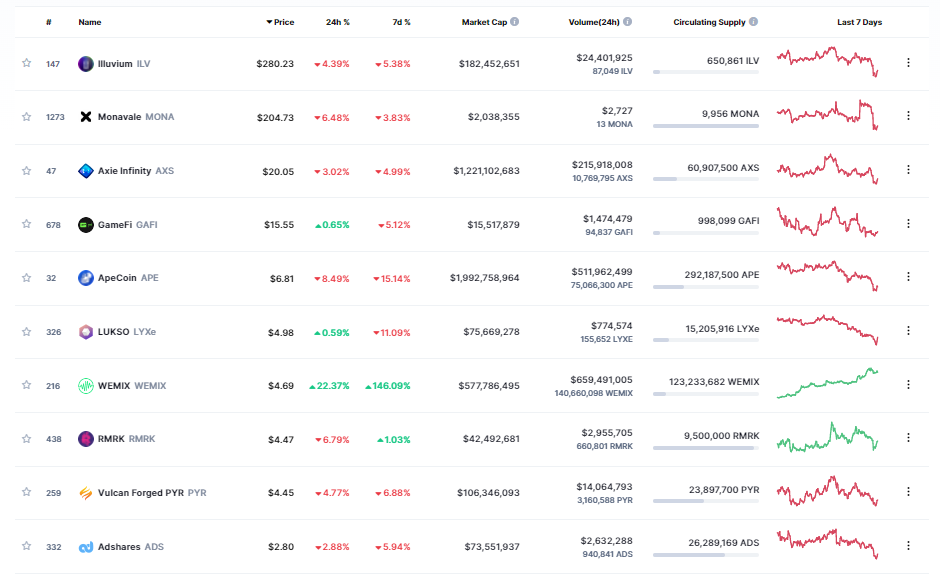Open the Axie Infinity row options
Image resolution: width=940 pixels, height=581 pixels.
pos(908,170)
